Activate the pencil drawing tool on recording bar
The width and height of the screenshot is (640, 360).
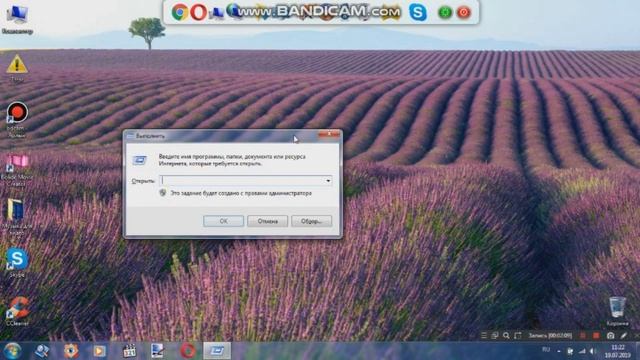coord(623,336)
